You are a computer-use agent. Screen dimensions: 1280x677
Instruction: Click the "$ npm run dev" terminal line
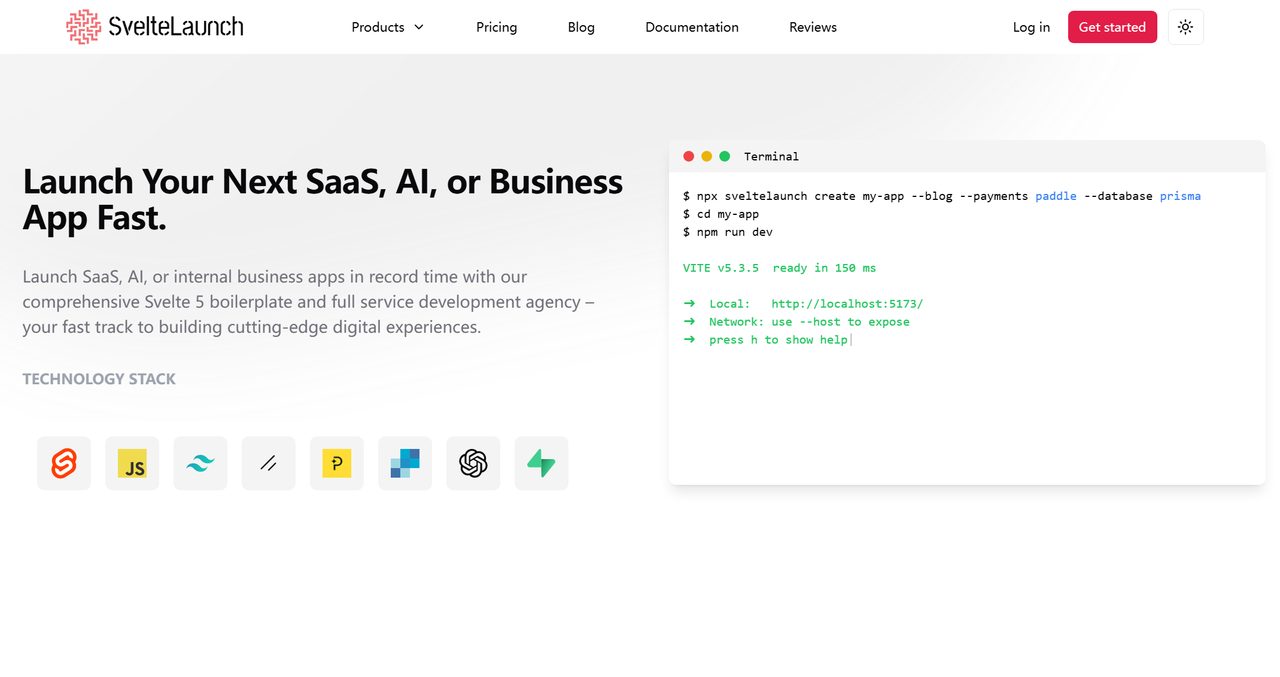point(728,232)
